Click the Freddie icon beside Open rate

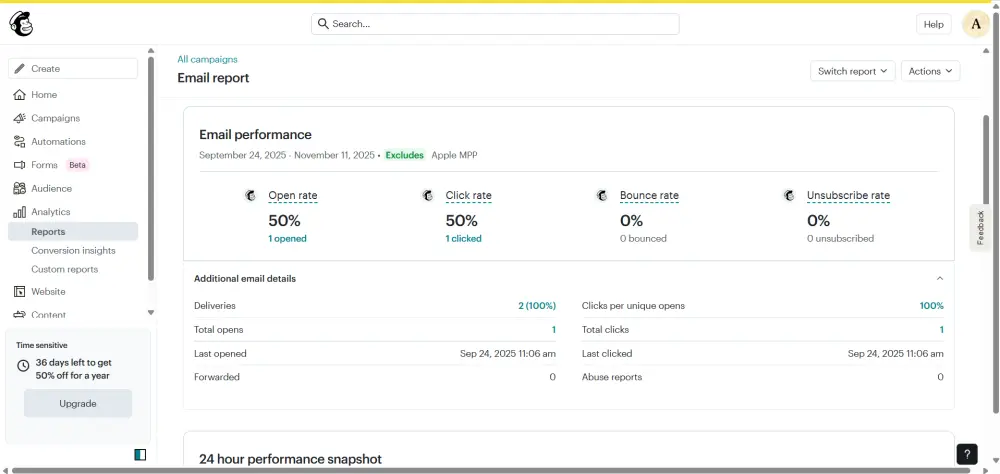coord(251,196)
